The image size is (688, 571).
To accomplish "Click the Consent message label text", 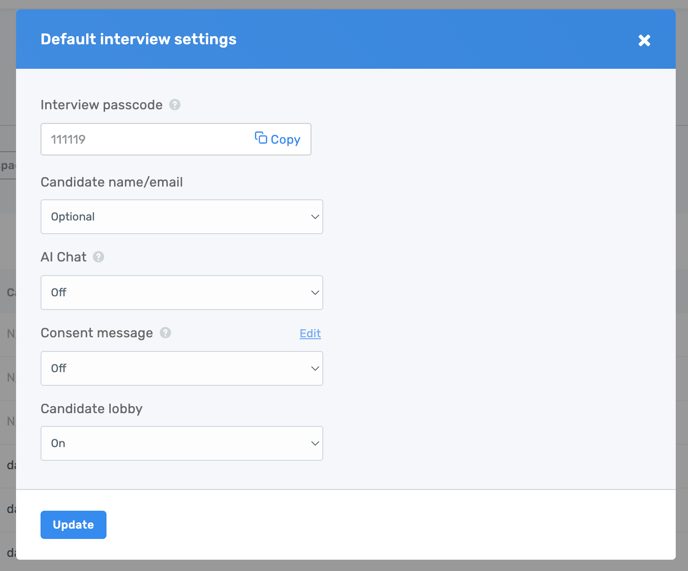I will point(96,333).
